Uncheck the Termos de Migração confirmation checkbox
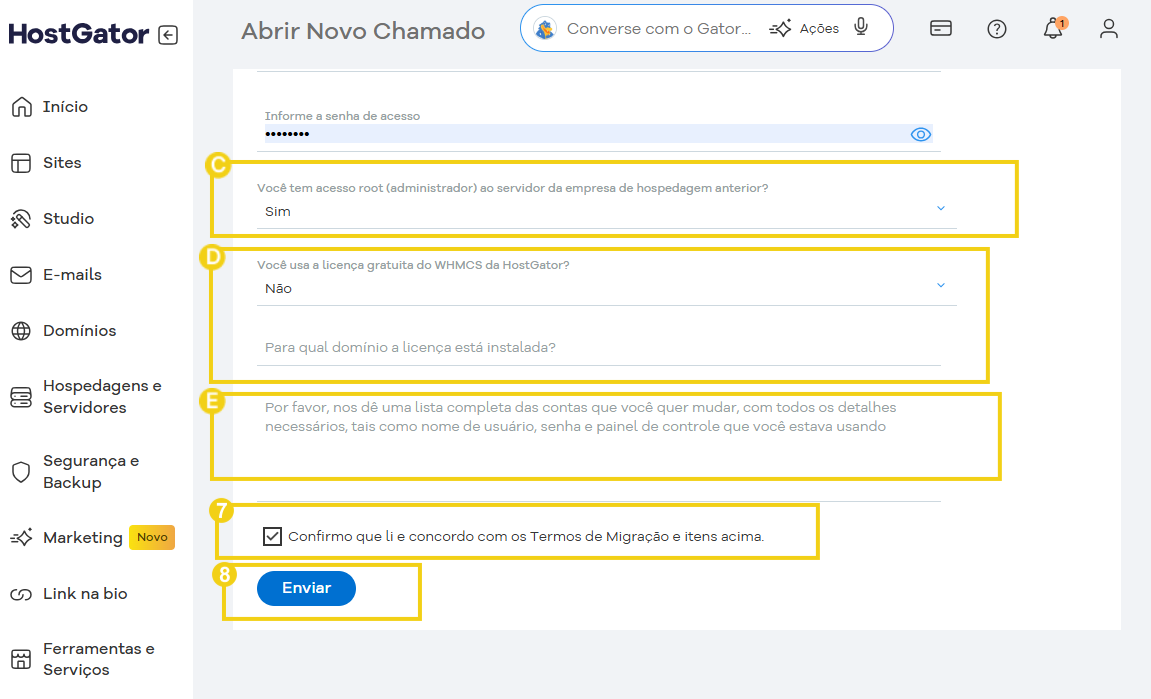 (x=271, y=536)
